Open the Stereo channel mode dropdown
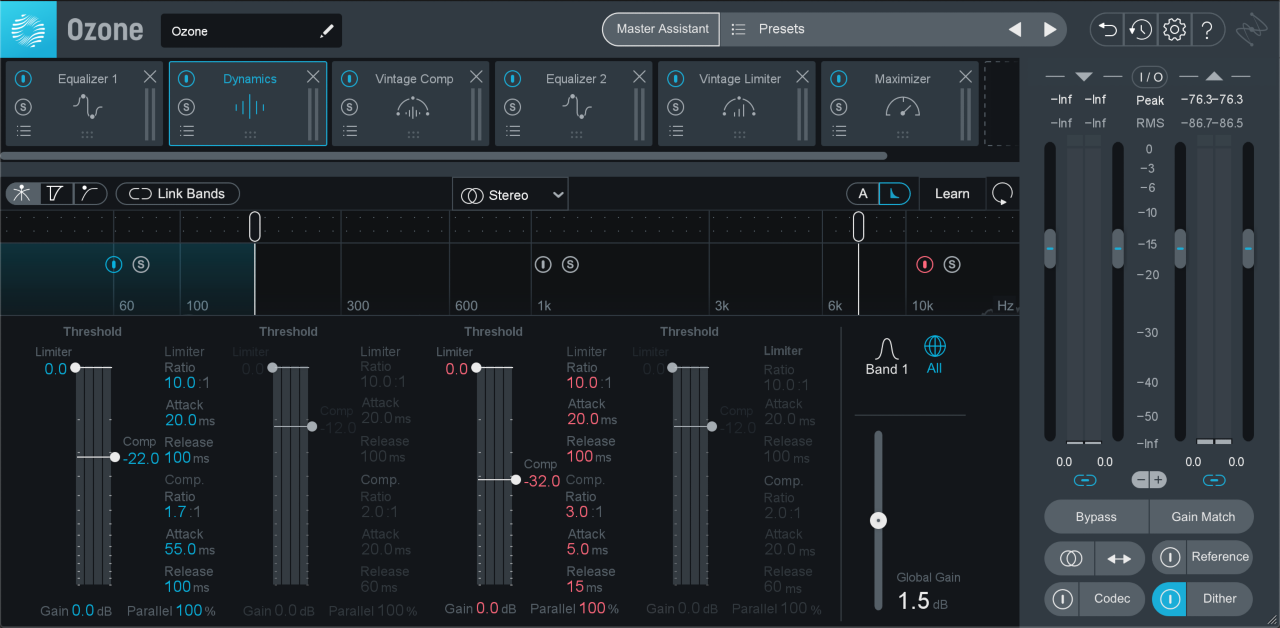 click(x=510, y=195)
